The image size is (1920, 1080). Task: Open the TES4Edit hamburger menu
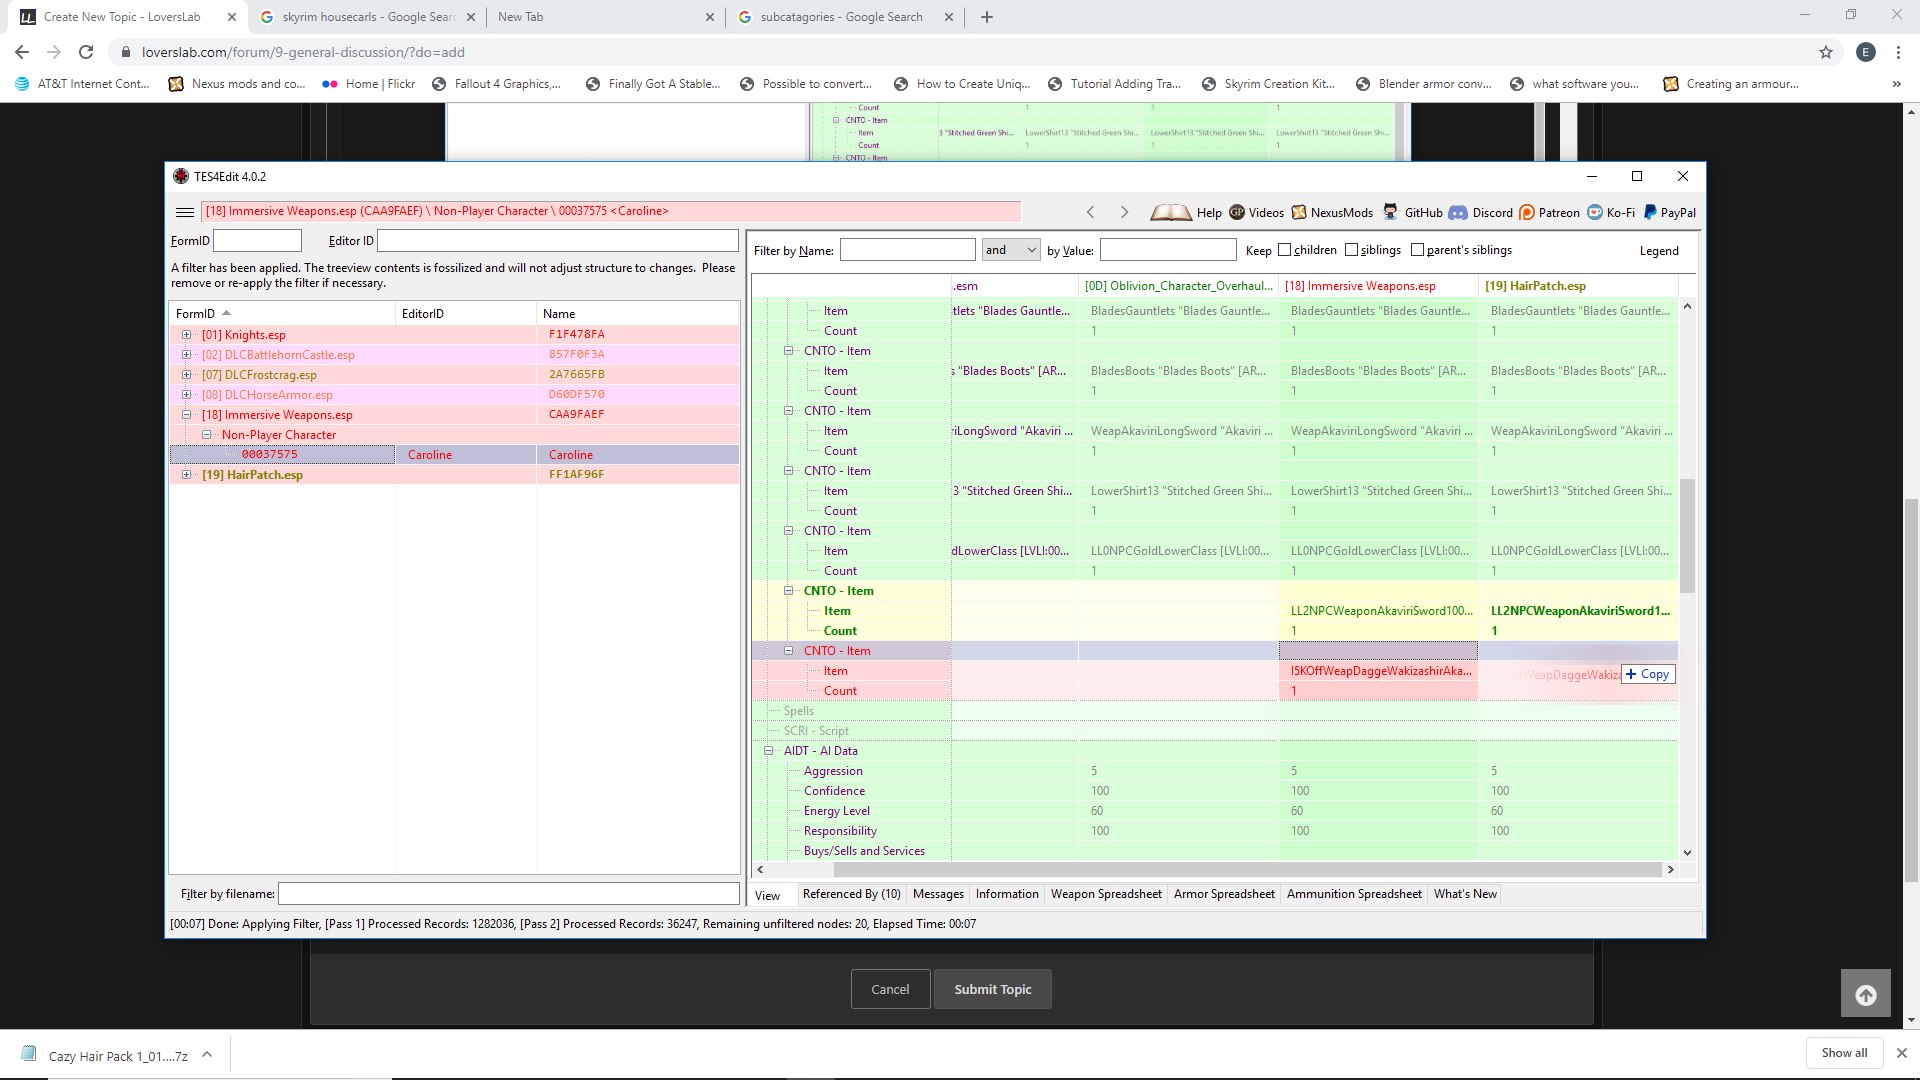pyautogui.click(x=185, y=212)
